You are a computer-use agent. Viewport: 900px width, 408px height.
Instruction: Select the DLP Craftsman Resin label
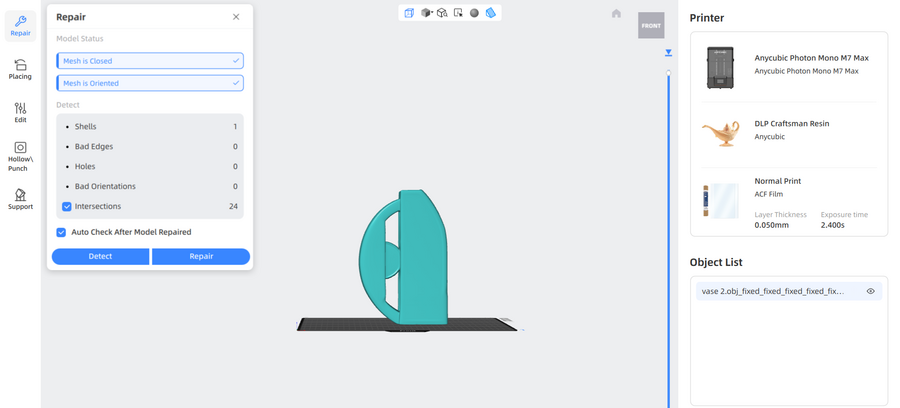click(792, 124)
